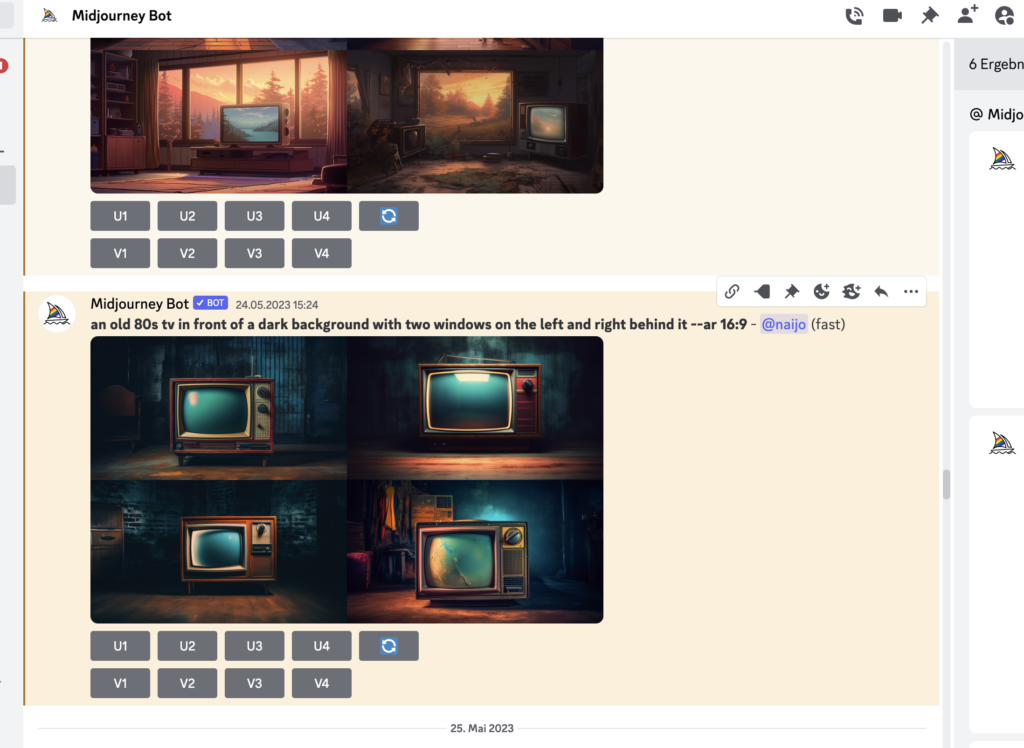1024x748 pixels.
Task: Open first sailboat avatar in search results panel
Action: pyautogui.click(x=1002, y=159)
